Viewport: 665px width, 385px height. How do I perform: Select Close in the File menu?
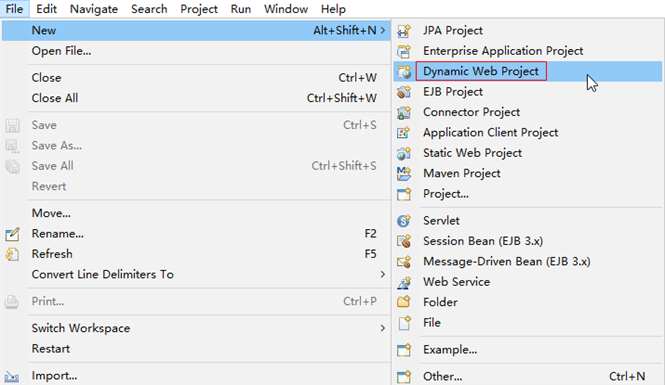tap(196, 78)
